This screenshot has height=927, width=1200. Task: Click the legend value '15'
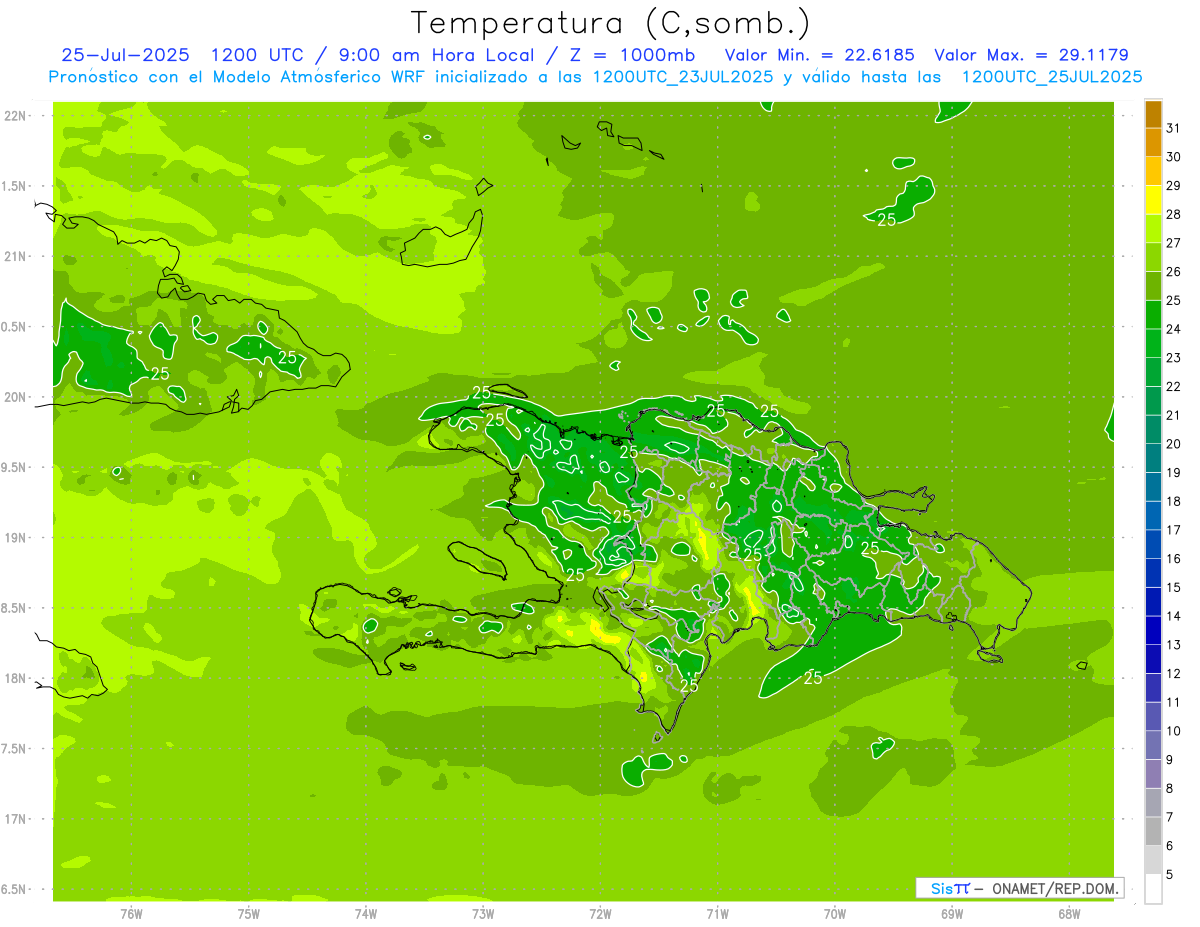point(1174,587)
